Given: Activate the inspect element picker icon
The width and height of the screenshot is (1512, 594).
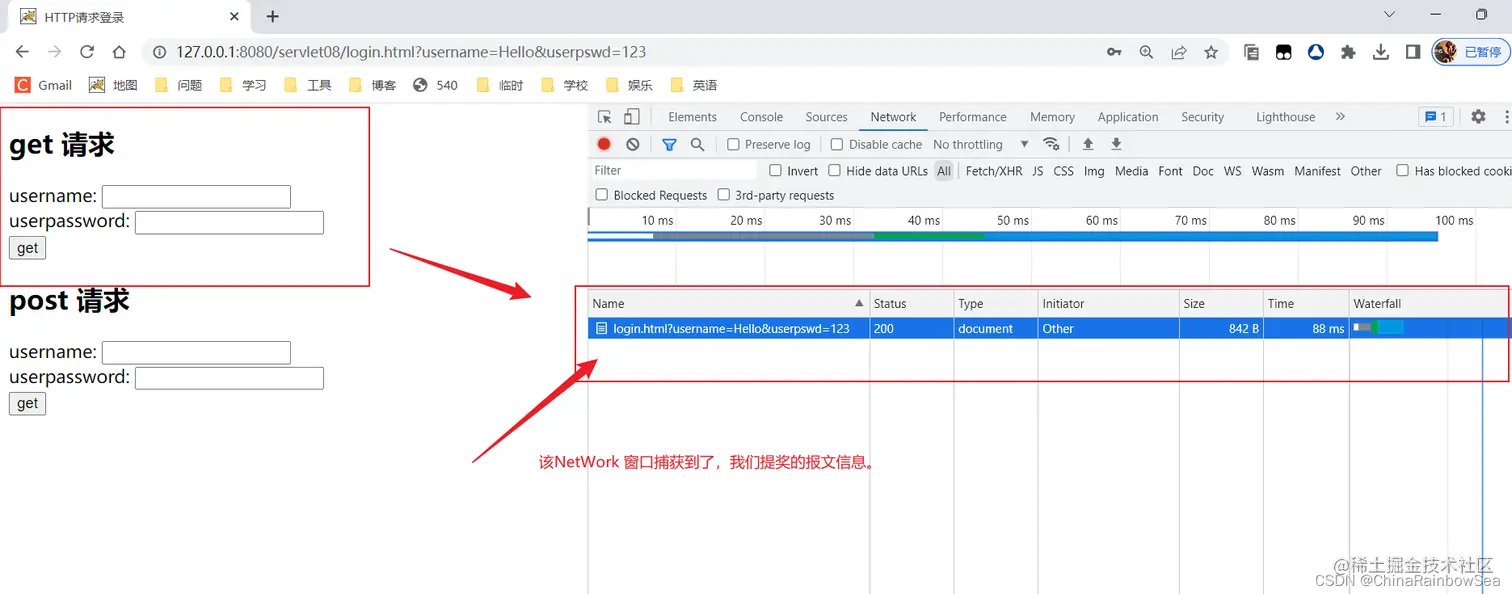Looking at the screenshot, I should point(605,117).
